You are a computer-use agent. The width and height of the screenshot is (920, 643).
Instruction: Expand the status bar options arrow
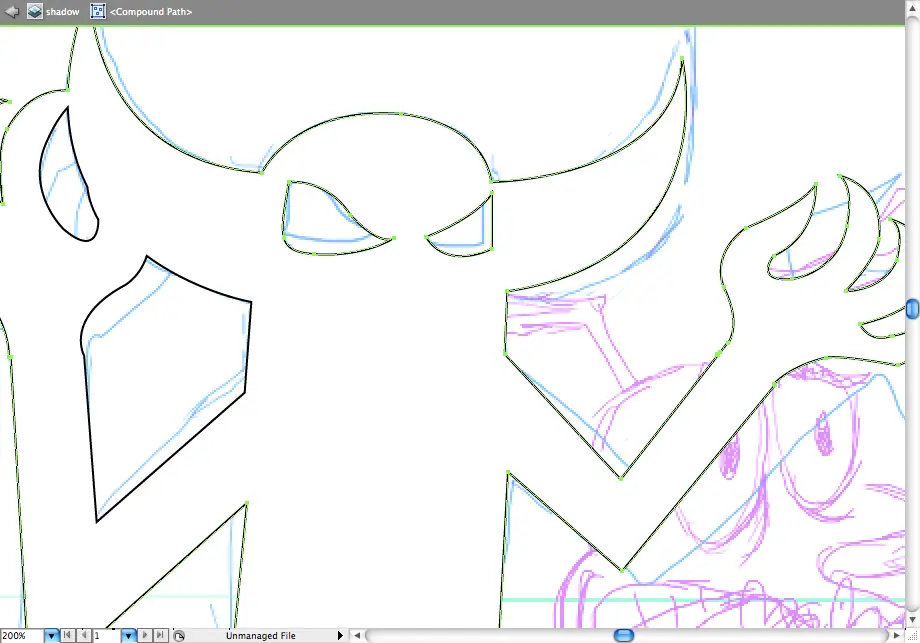pyautogui.click(x=340, y=635)
